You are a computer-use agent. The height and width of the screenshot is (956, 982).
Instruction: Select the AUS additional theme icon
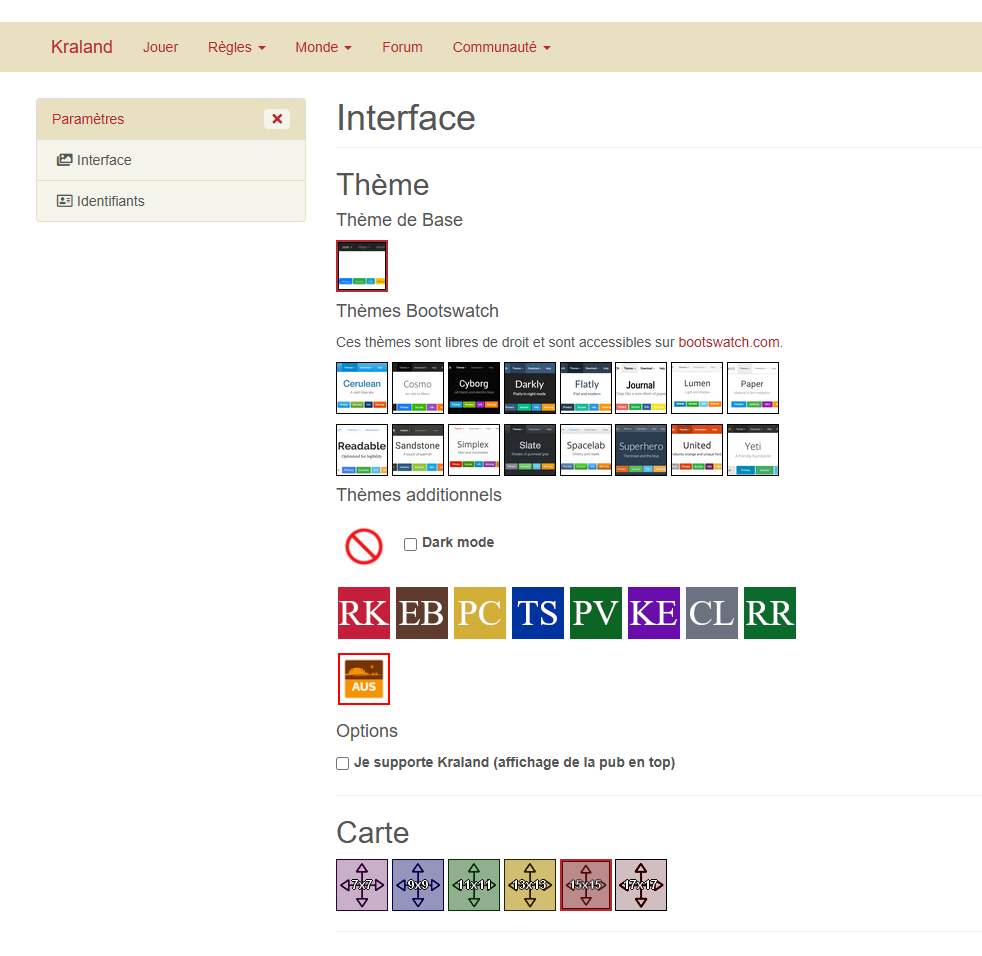[364, 679]
